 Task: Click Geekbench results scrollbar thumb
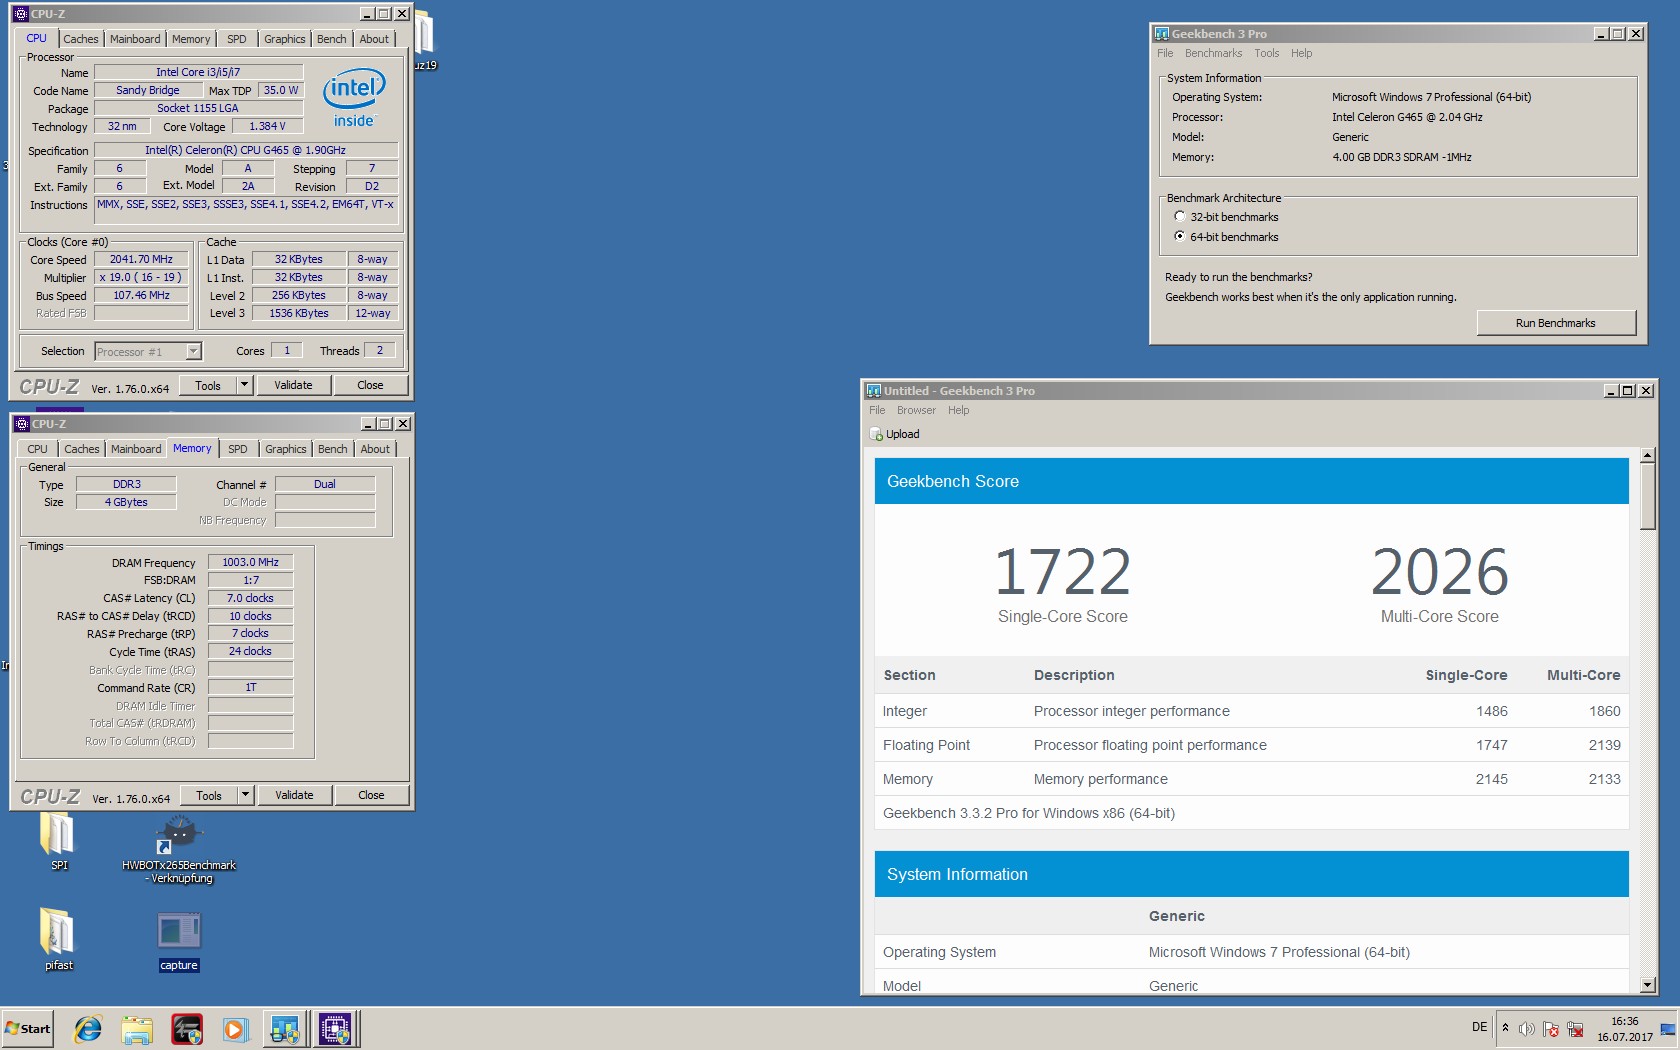click(1648, 497)
